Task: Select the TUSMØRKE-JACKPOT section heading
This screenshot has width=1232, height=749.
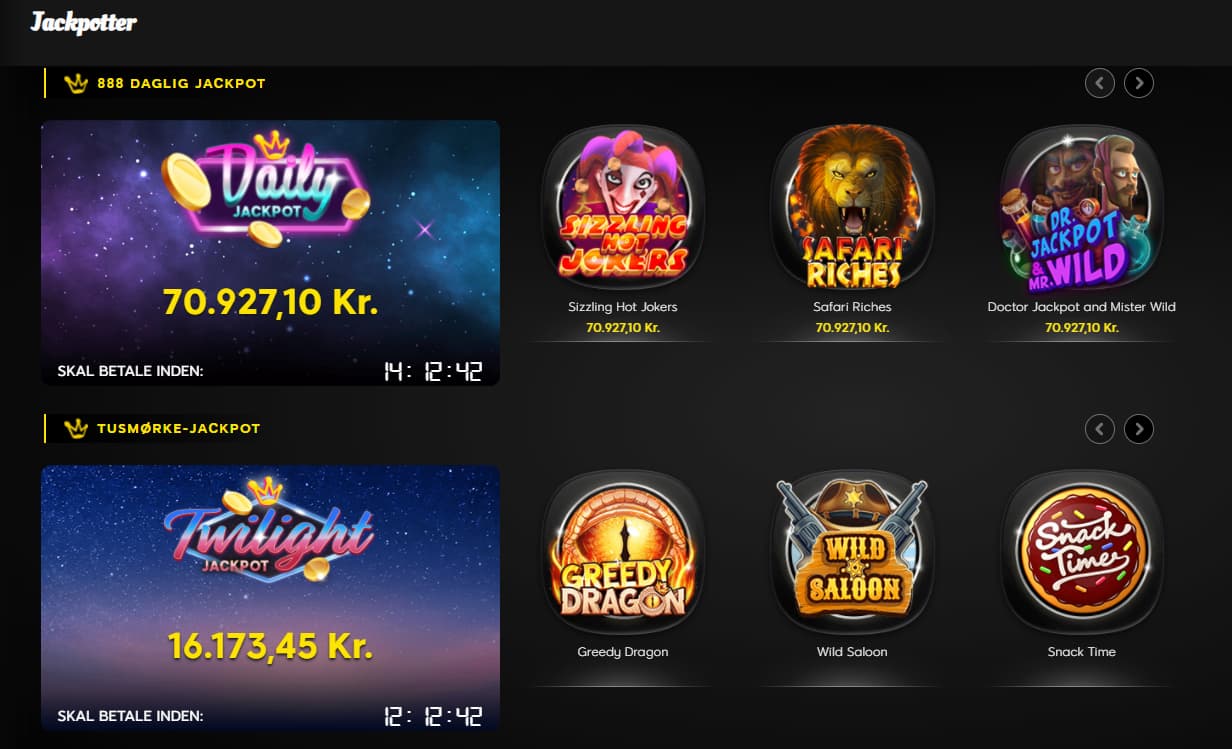Action: point(178,428)
